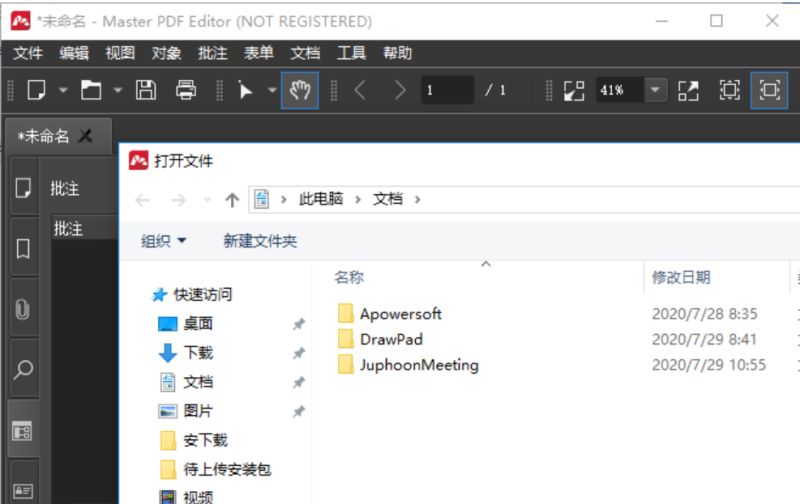
Task: Open the New document dropdown arrow
Action: pyautogui.click(x=63, y=90)
